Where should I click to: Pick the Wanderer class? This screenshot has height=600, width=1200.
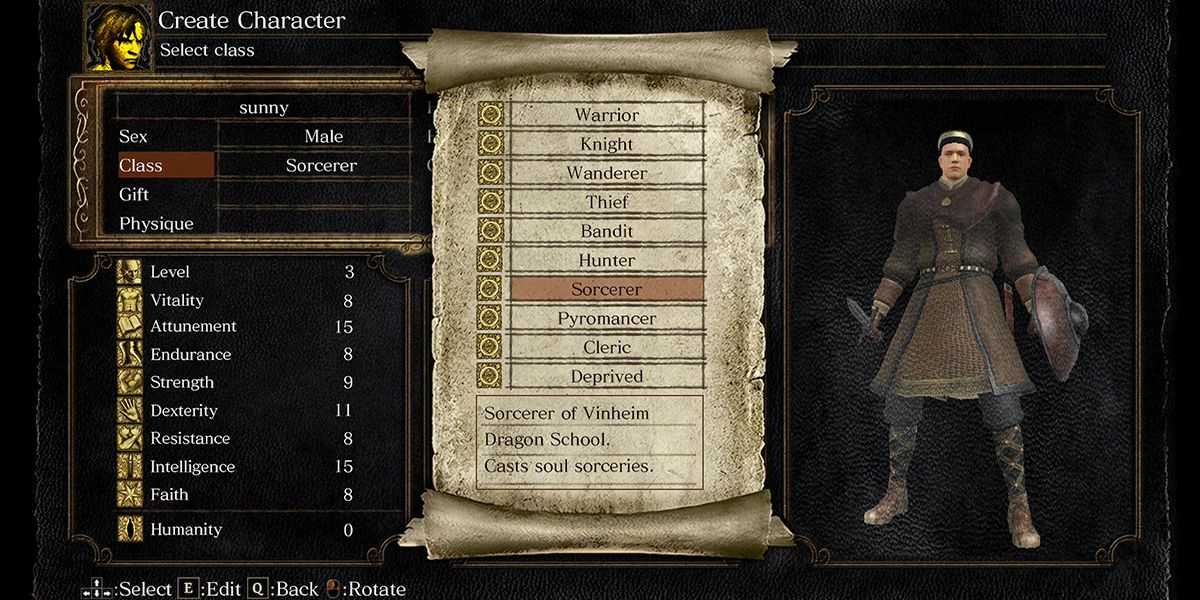click(607, 173)
